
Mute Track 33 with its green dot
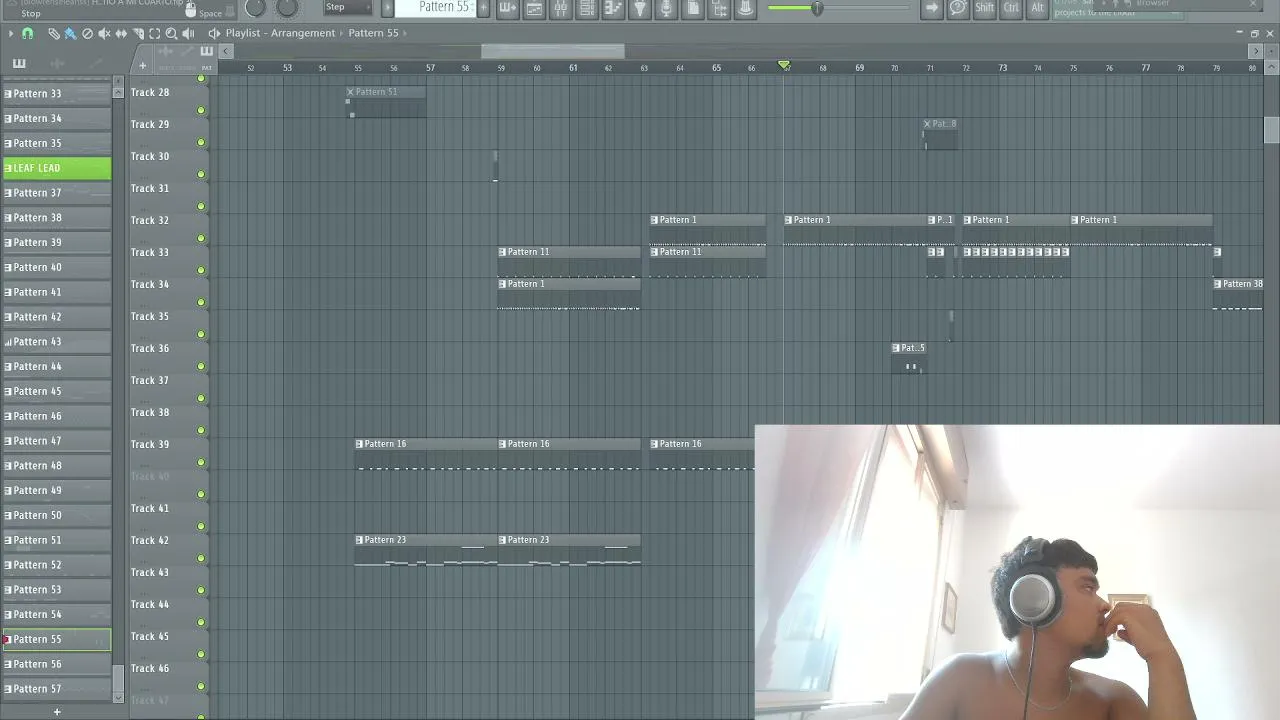pos(201,270)
